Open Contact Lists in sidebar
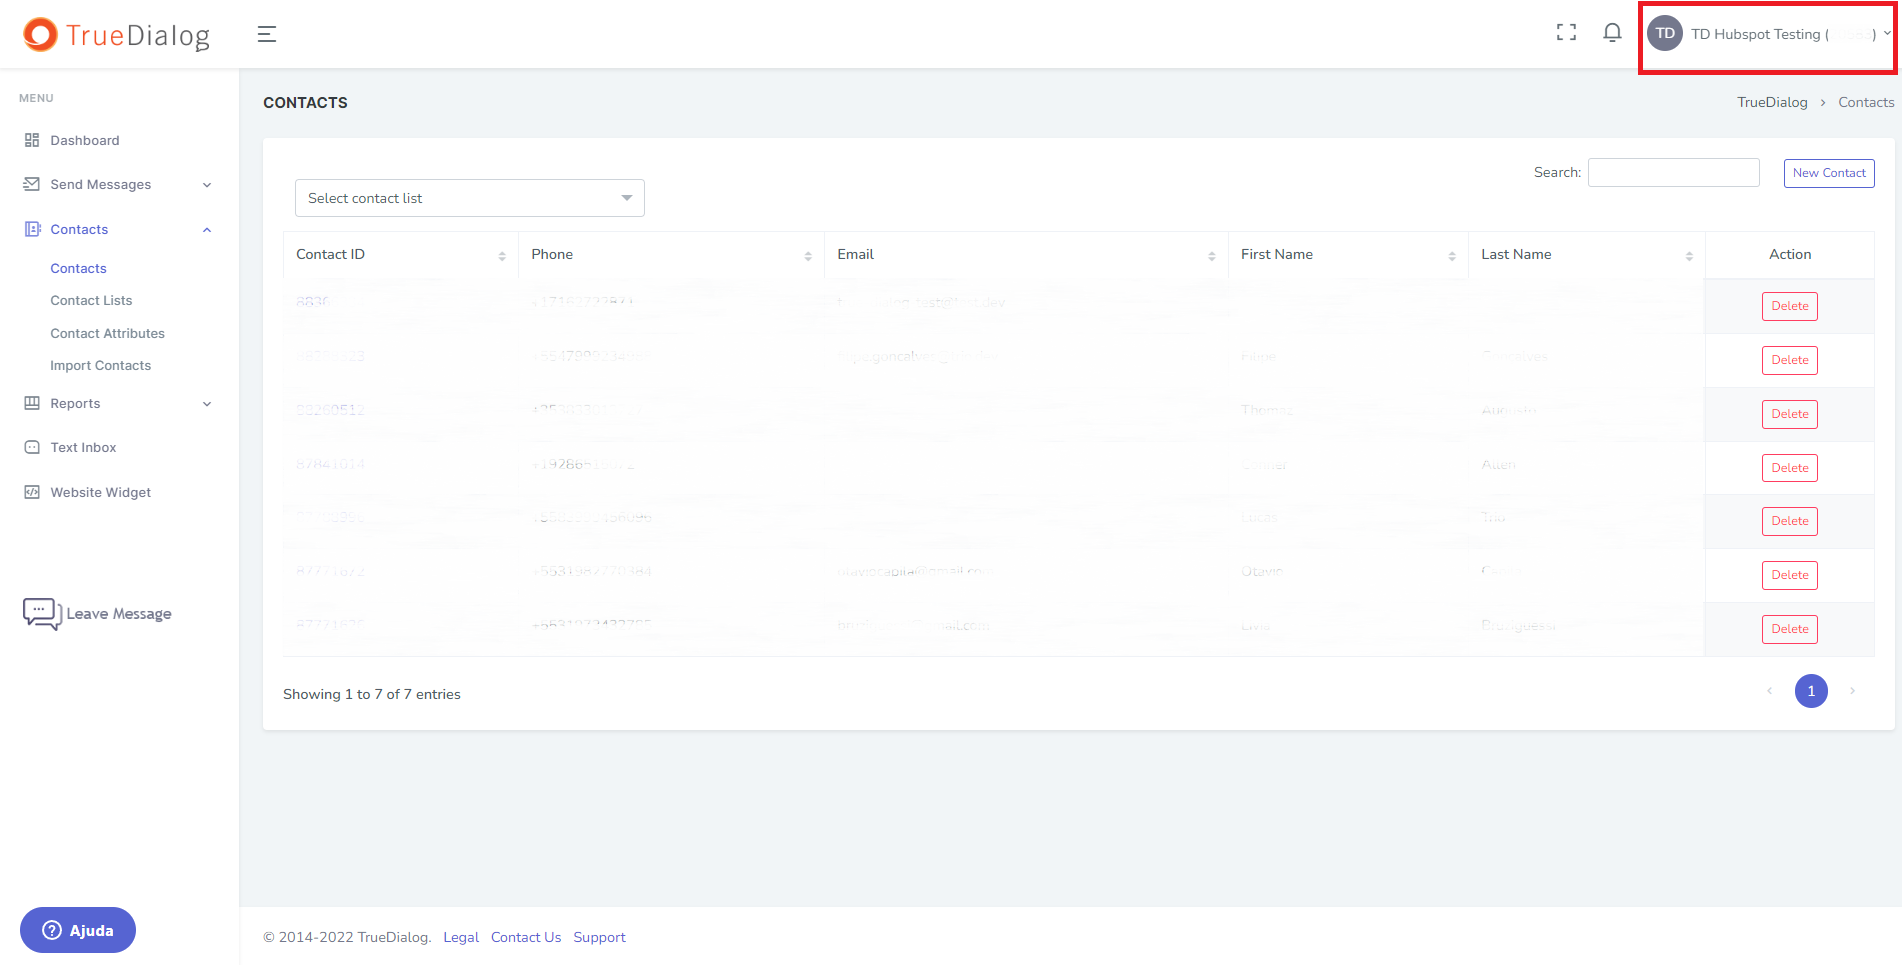 pyautogui.click(x=91, y=300)
